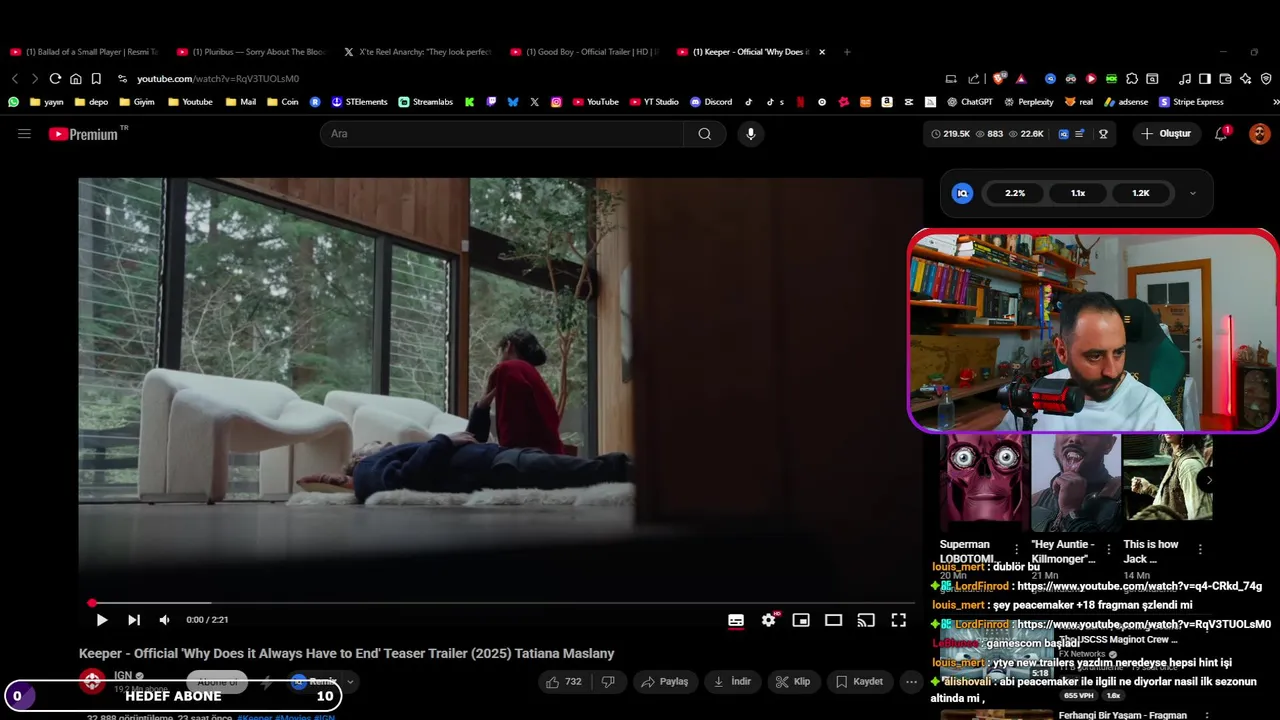The width and height of the screenshot is (1280, 720).
Task: Click the video progress bar scrubber
Action: click(x=92, y=603)
